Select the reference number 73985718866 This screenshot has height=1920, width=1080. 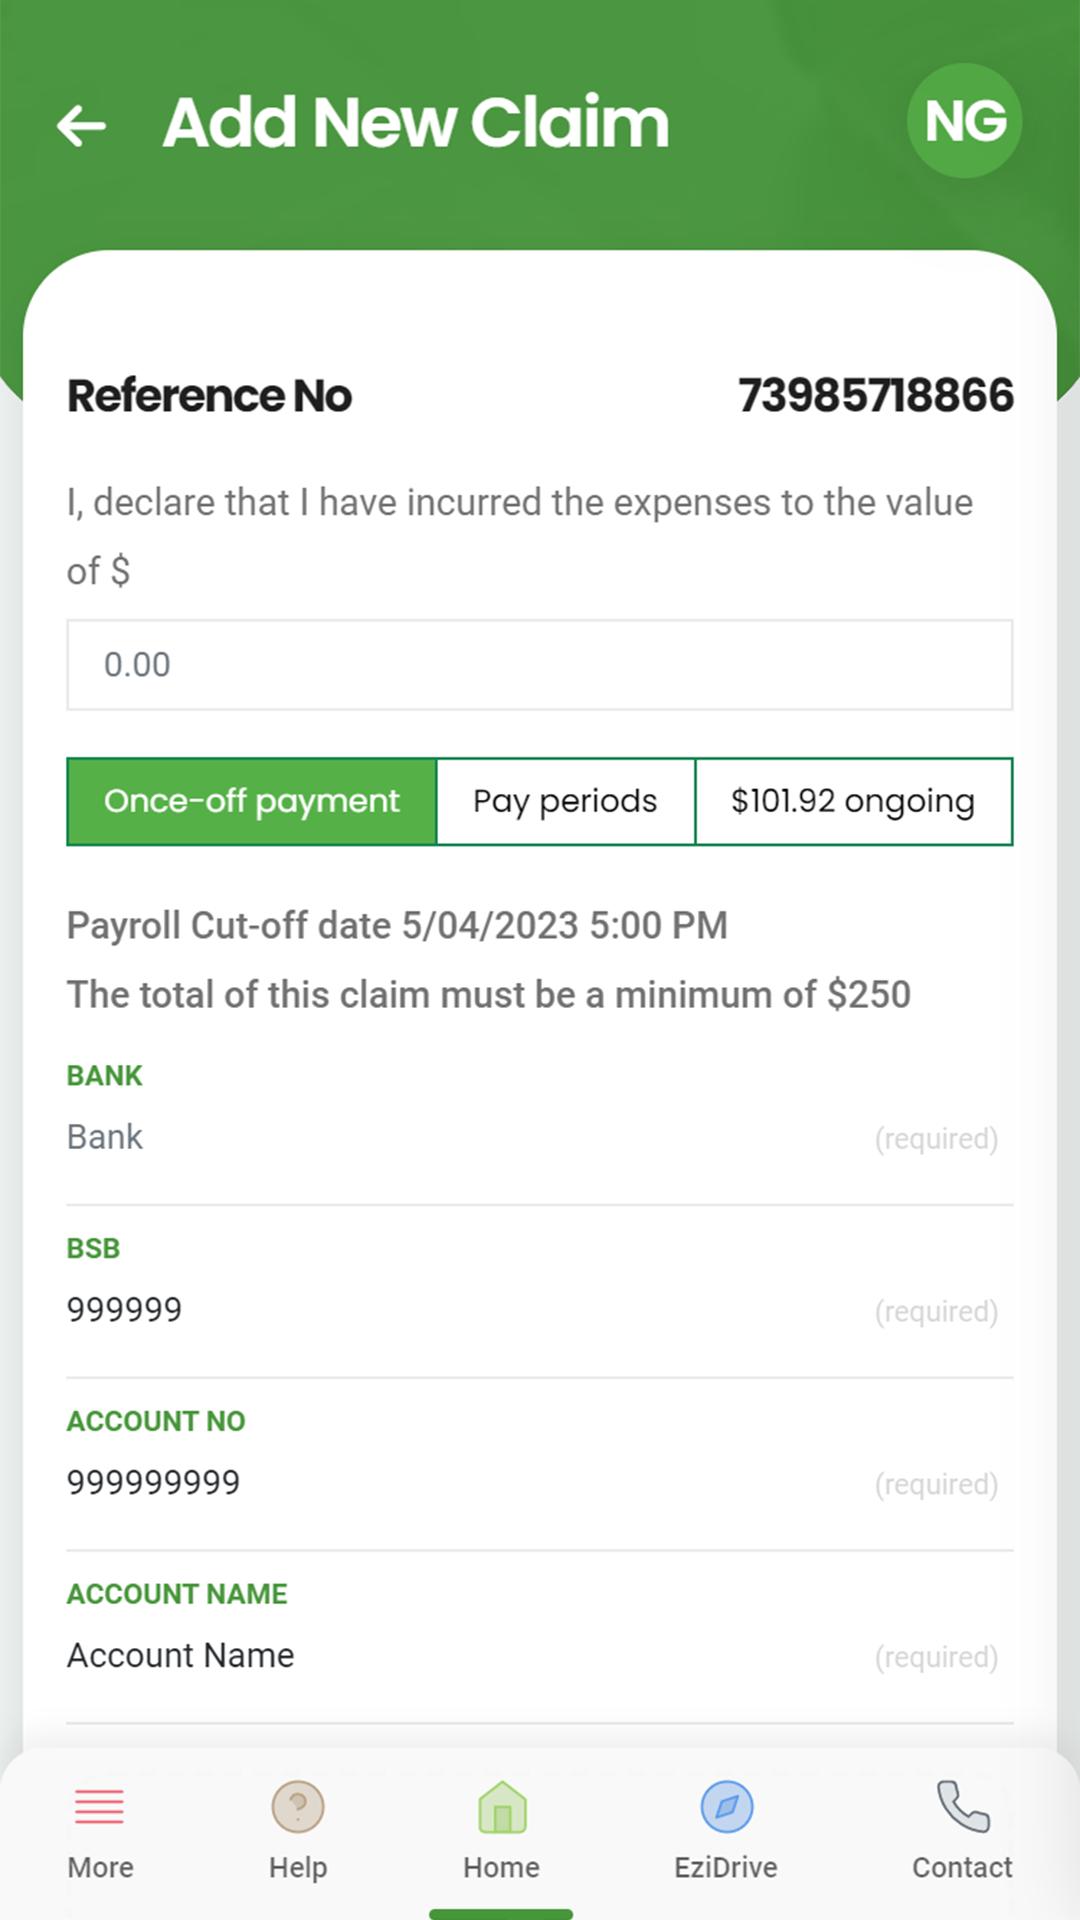coord(876,395)
